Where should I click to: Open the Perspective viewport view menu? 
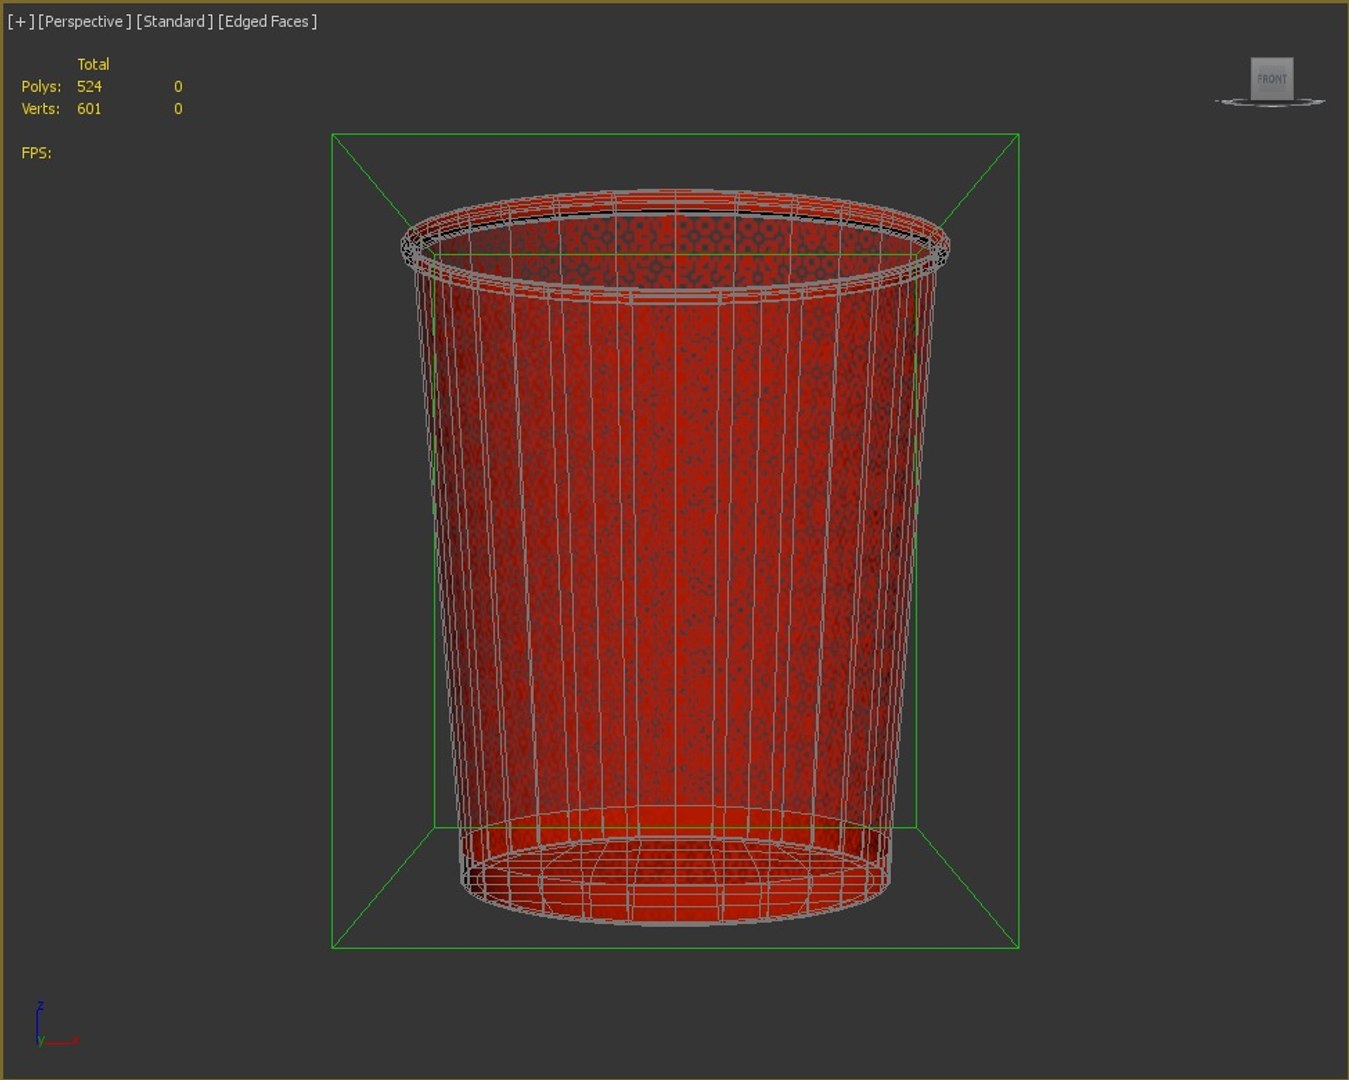tap(84, 21)
